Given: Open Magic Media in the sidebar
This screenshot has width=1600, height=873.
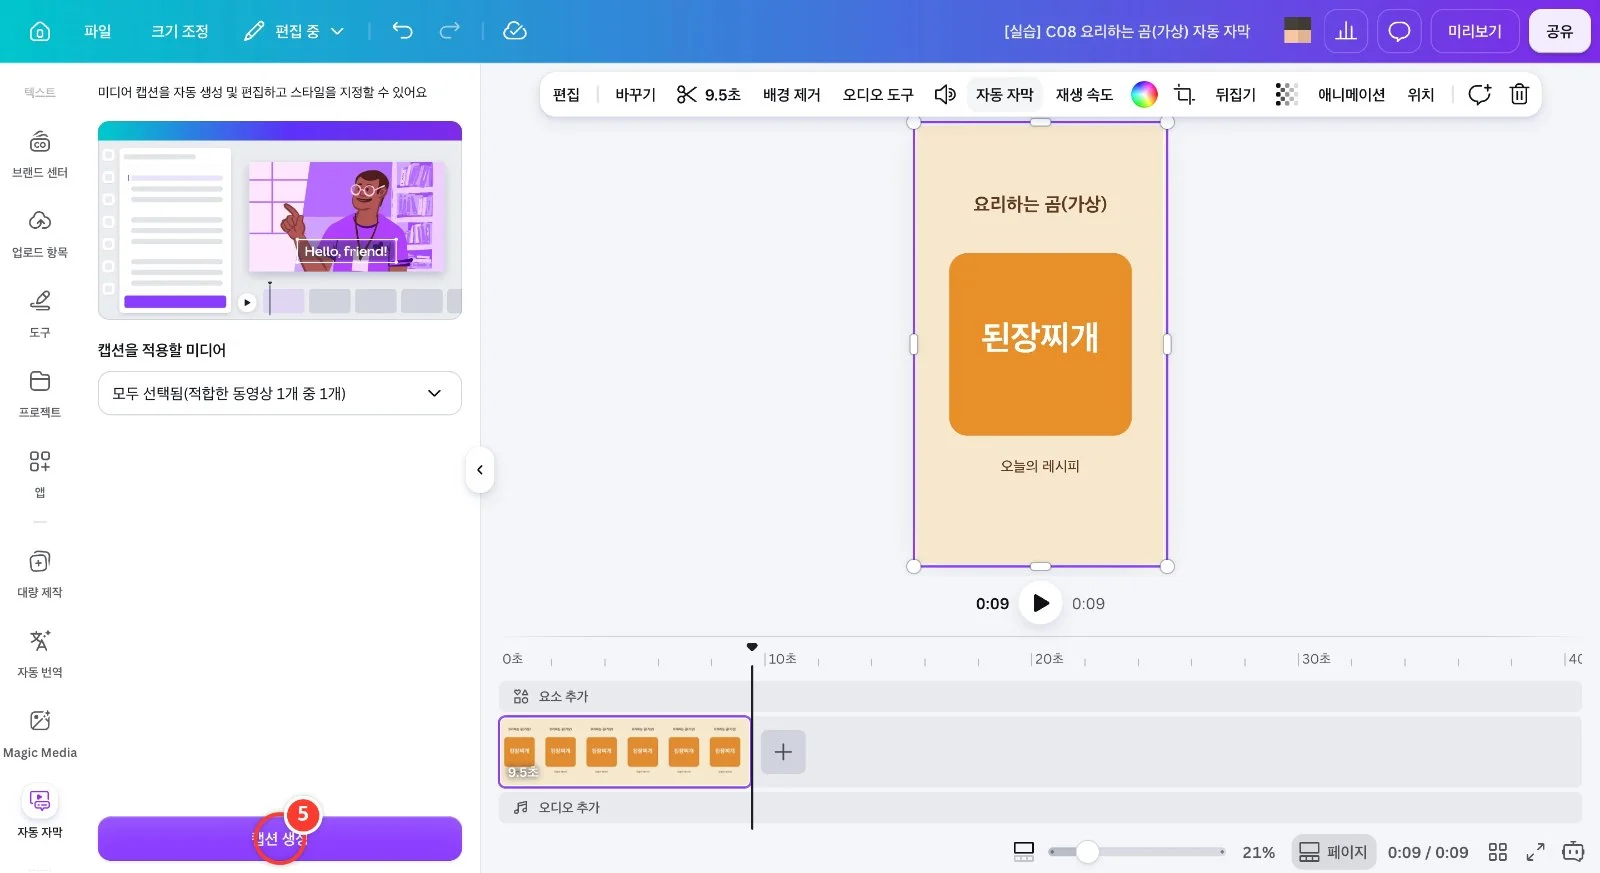Looking at the screenshot, I should click(40, 734).
